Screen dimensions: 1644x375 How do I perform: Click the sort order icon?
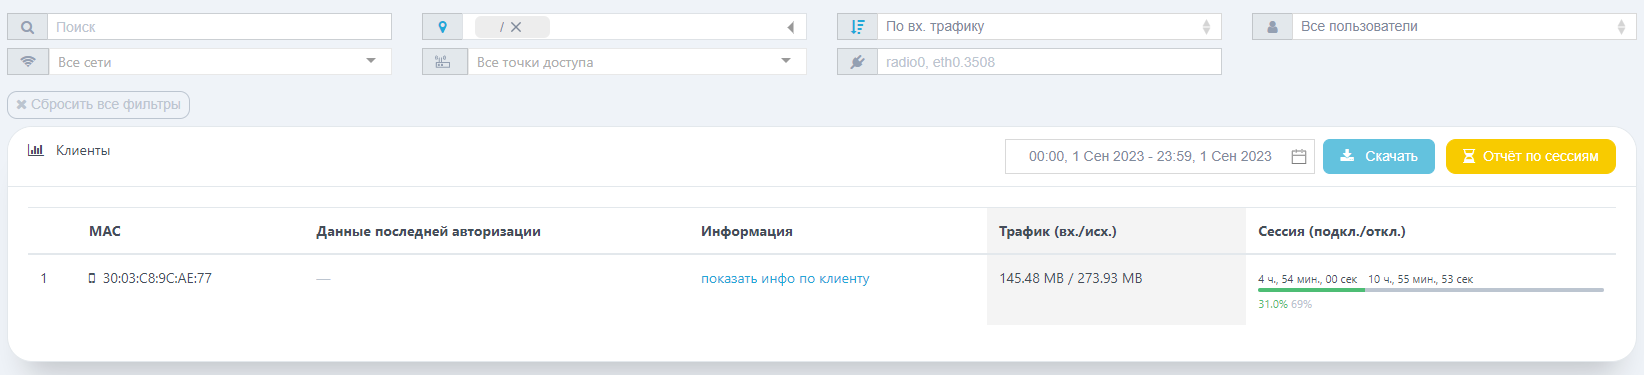coord(857,27)
